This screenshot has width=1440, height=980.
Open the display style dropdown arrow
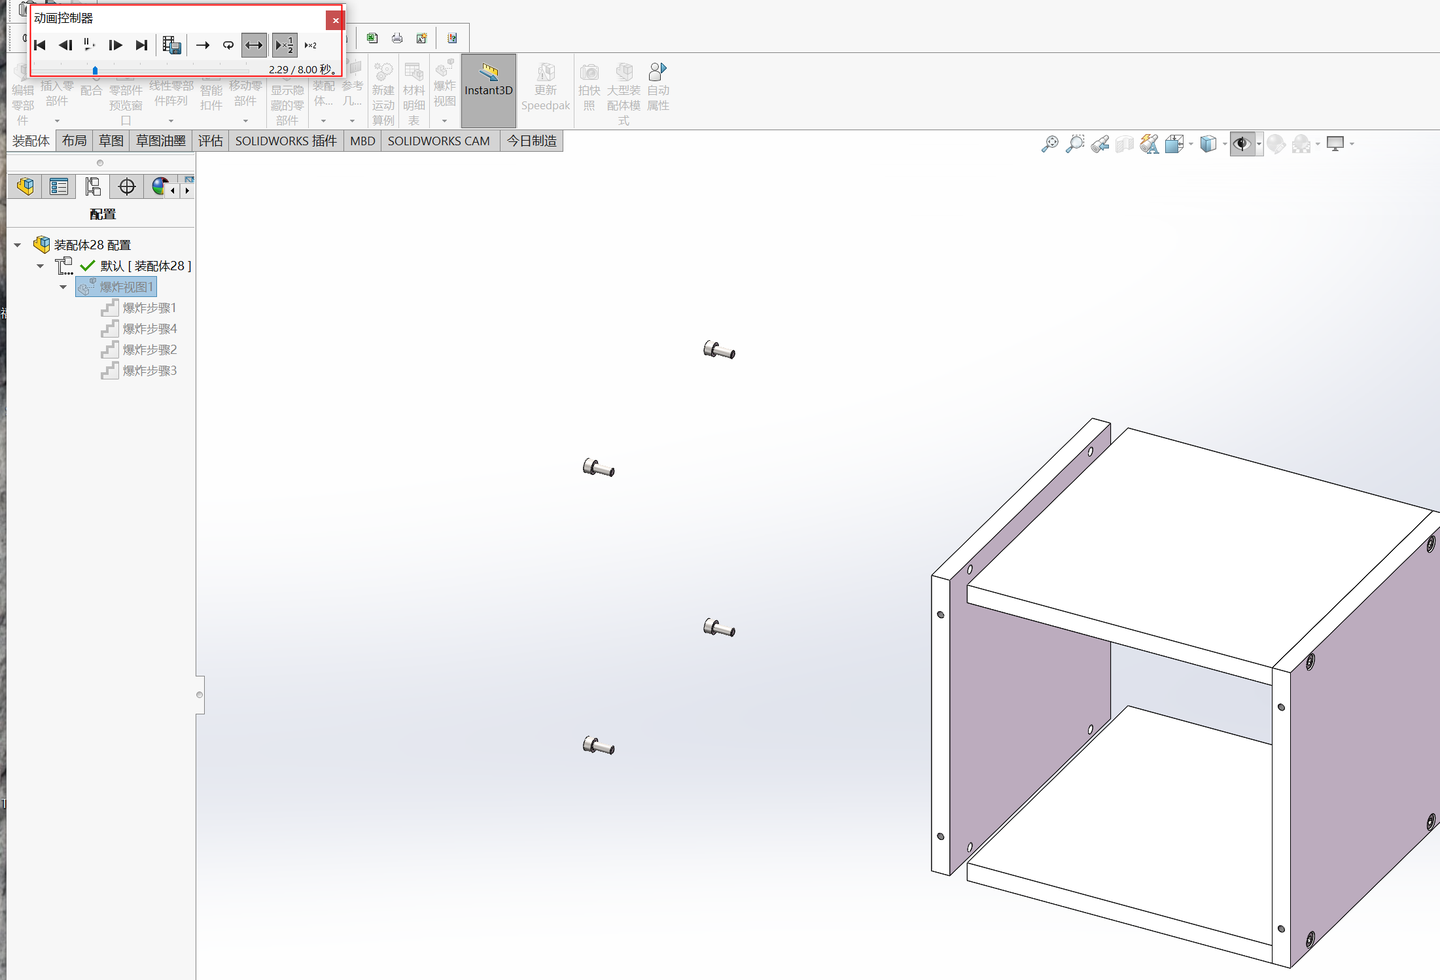(1224, 143)
